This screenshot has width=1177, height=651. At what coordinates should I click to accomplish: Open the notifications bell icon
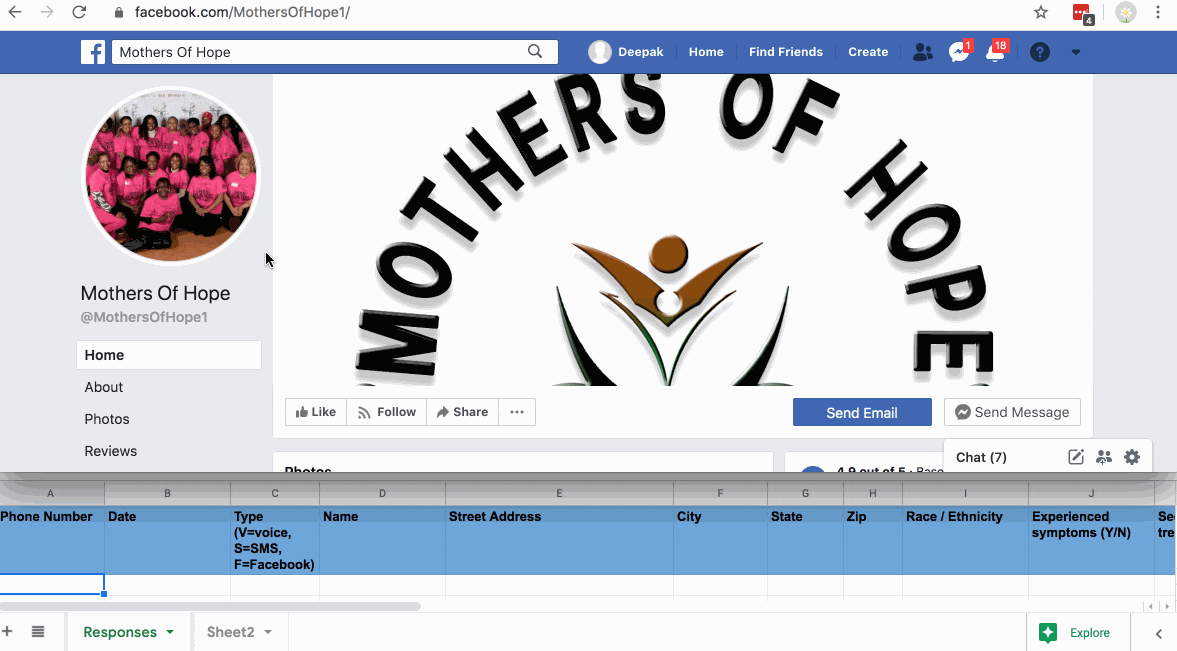[x=995, y=52]
